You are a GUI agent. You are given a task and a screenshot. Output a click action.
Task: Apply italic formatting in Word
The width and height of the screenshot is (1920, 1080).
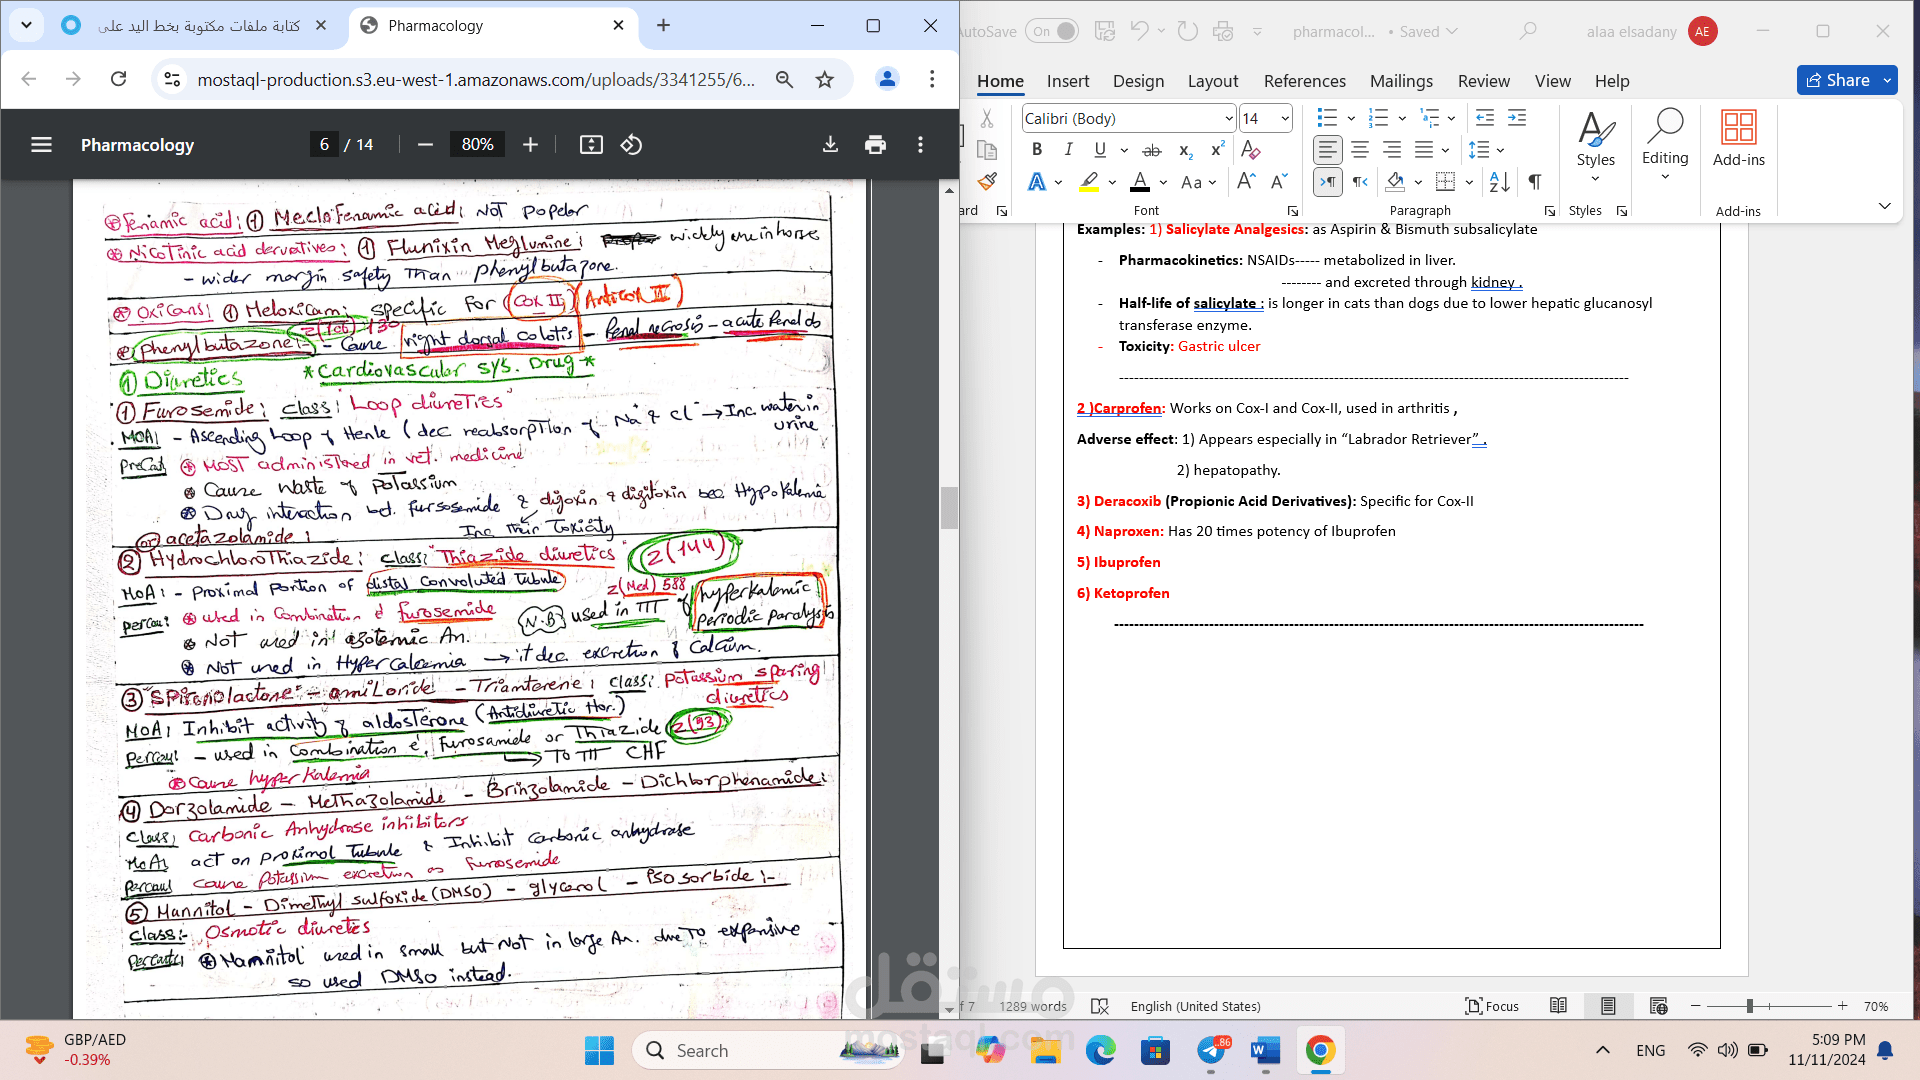1068,150
